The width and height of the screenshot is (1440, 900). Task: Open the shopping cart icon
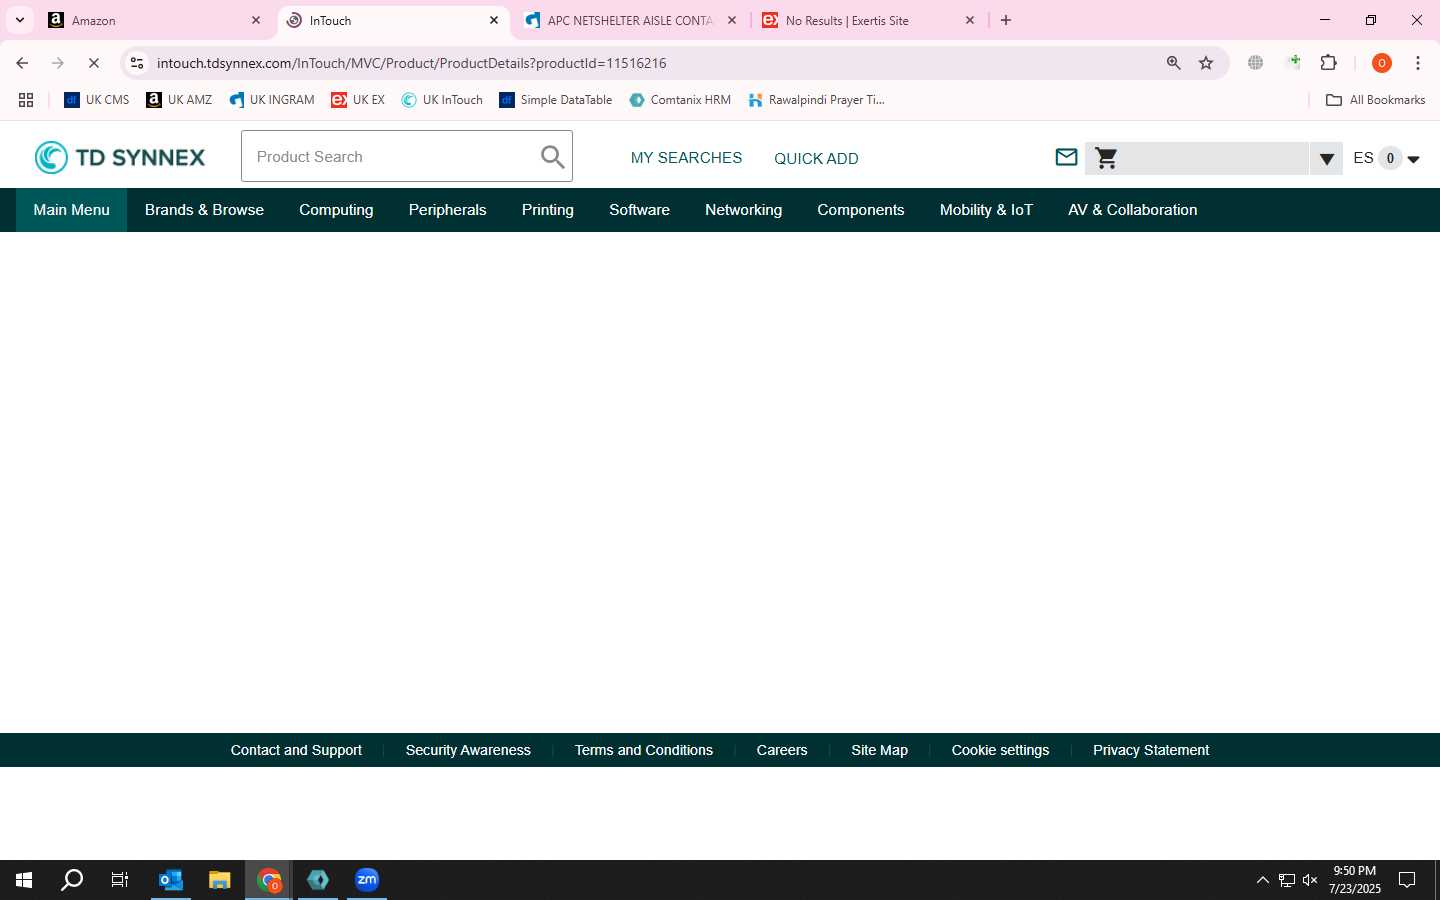point(1106,158)
